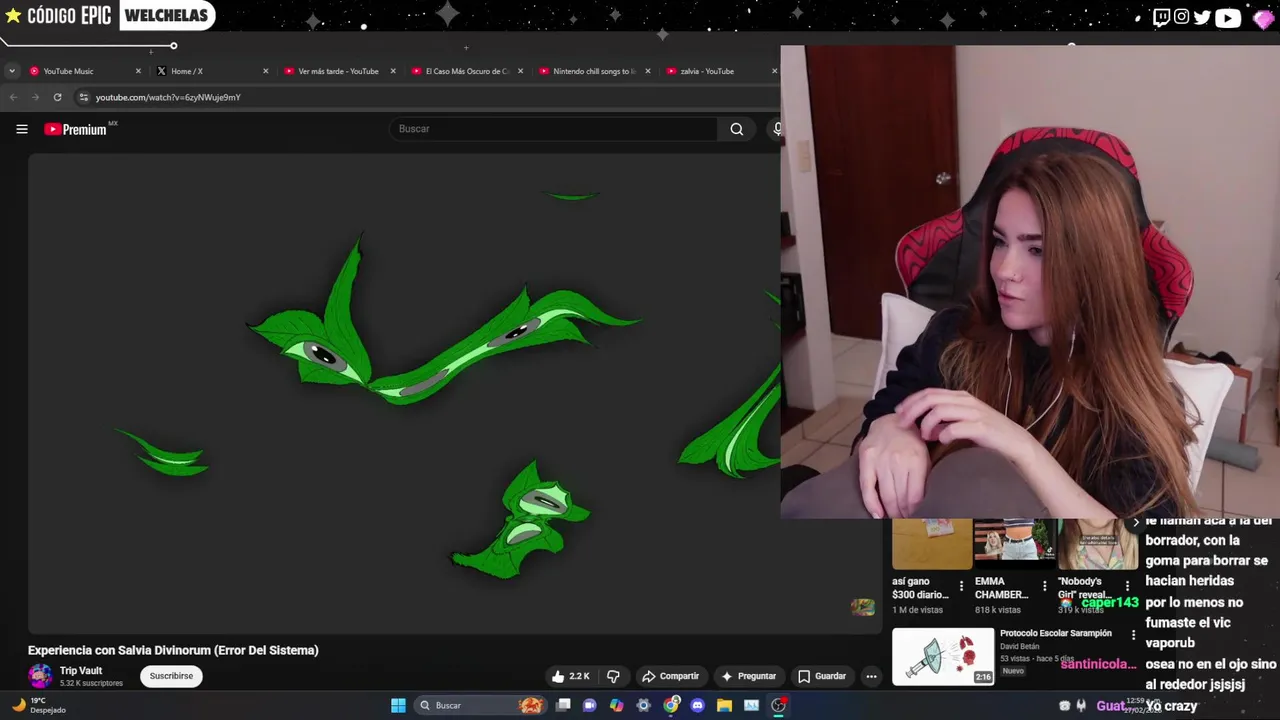The width and height of the screenshot is (1280, 720).
Task: Click the 'Protocolo Escolar Sarampión' video title
Action: [x=1056, y=633]
